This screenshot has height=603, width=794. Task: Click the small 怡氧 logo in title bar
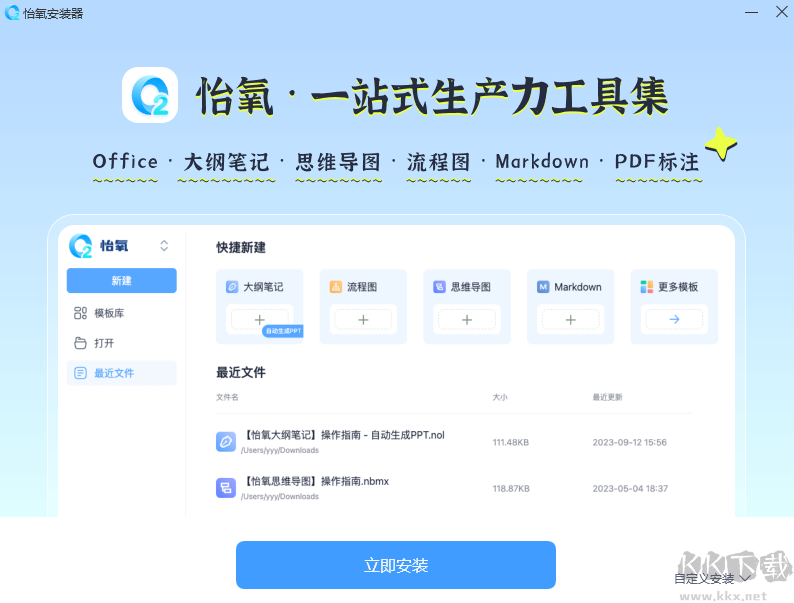pos(12,13)
